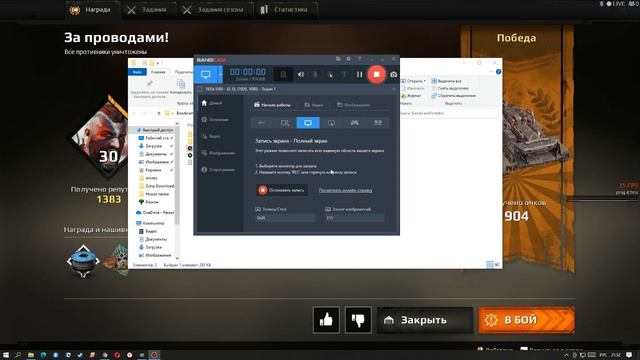
Task: Open Explorer help blue question icon
Action: [498, 72]
